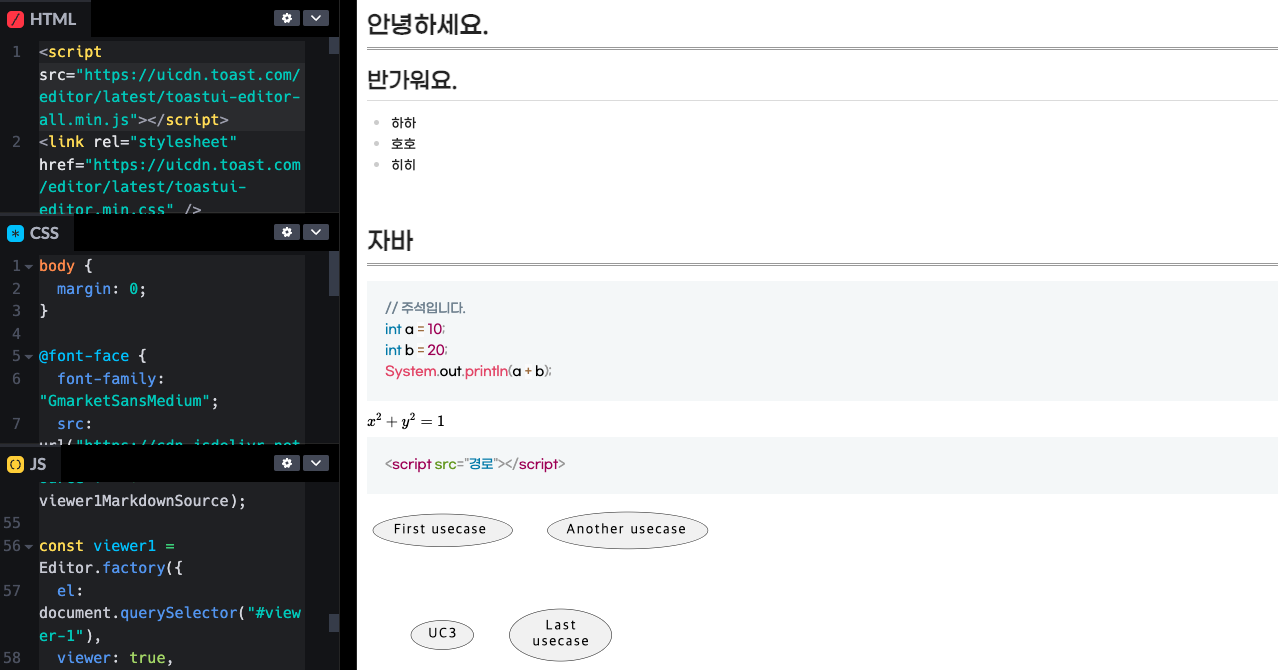Screen dimensions: 1287x670
Task: Click the UC3 ellipse
Action: pos(442,634)
